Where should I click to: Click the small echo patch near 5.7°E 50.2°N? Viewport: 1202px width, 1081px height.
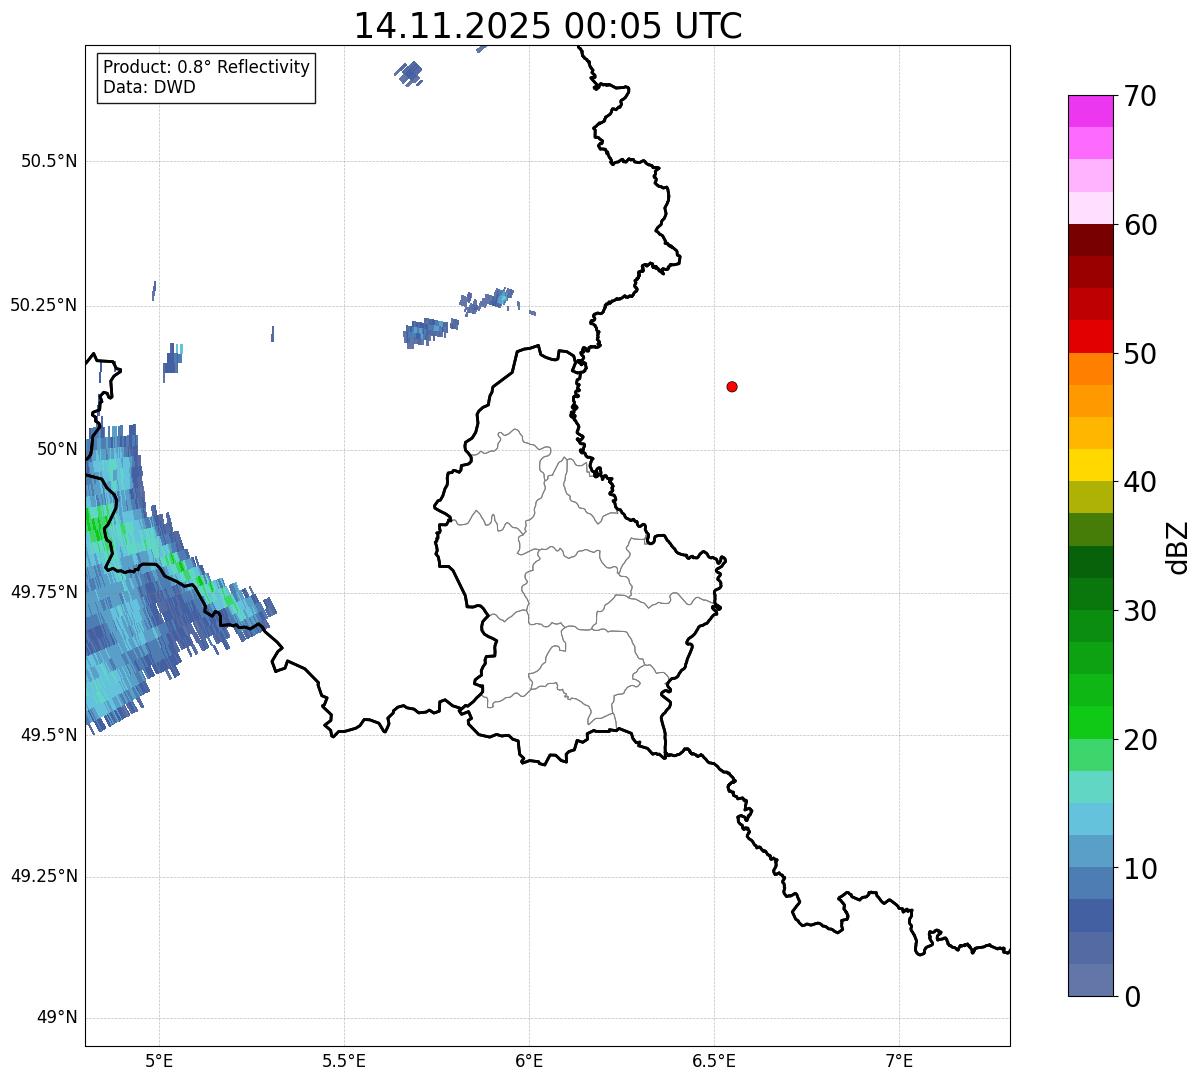tap(430, 331)
